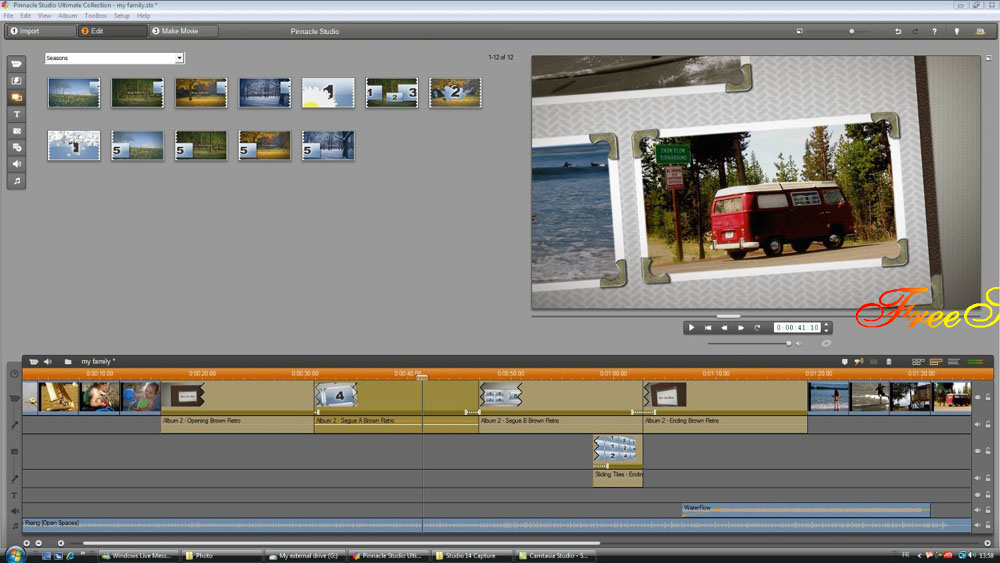Click the Title track T icon
The width and height of the screenshot is (1000, 563).
[x=14, y=495]
